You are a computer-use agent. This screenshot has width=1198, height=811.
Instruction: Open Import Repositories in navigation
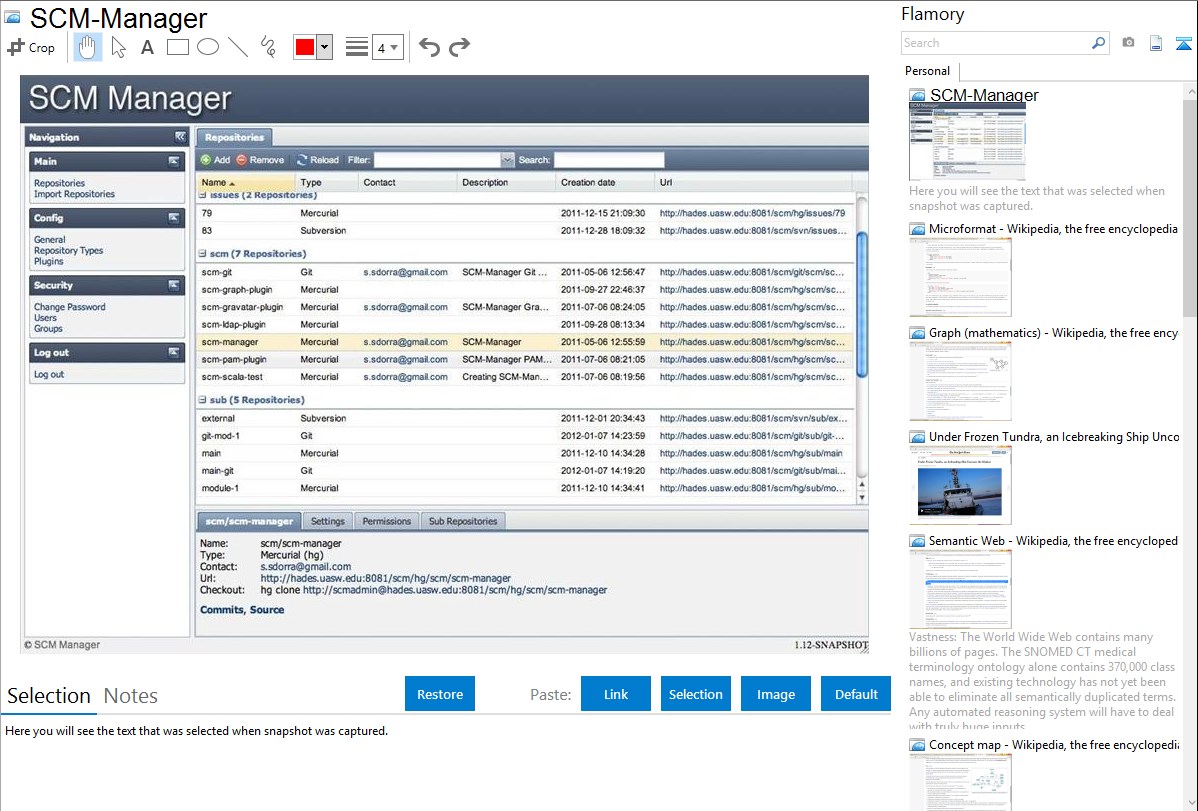pyautogui.click(x=74, y=194)
